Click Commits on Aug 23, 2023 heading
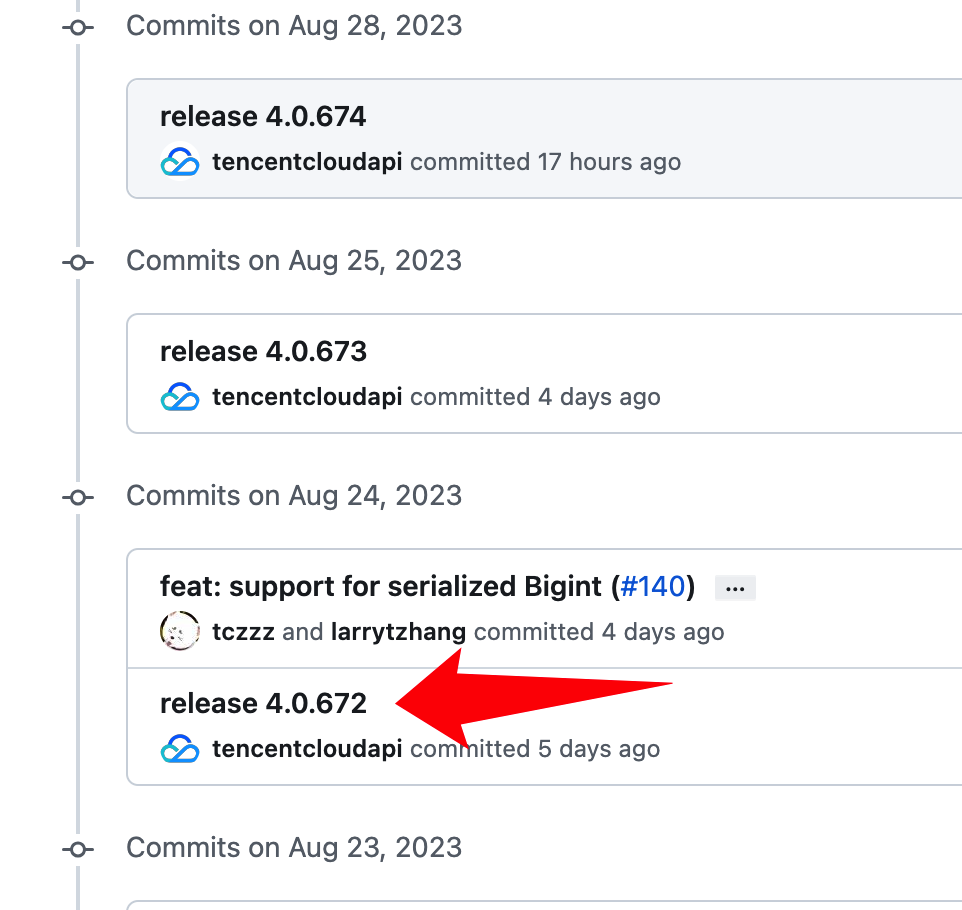The height and width of the screenshot is (910, 962). (x=294, y=848)
